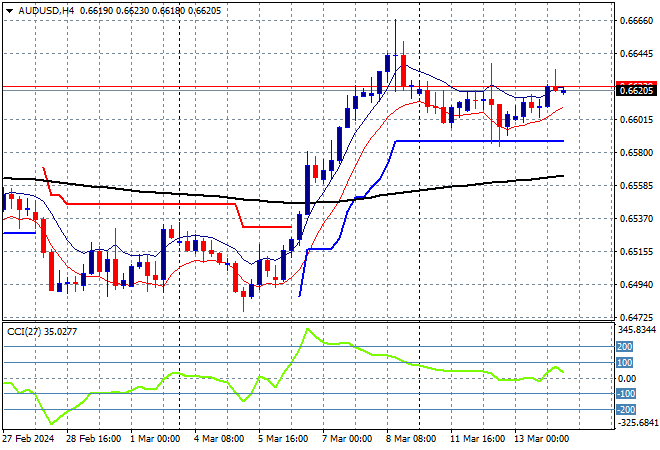Select the green CCI oscillator line peak
This screenshot has height=450, width=660.
306,329
